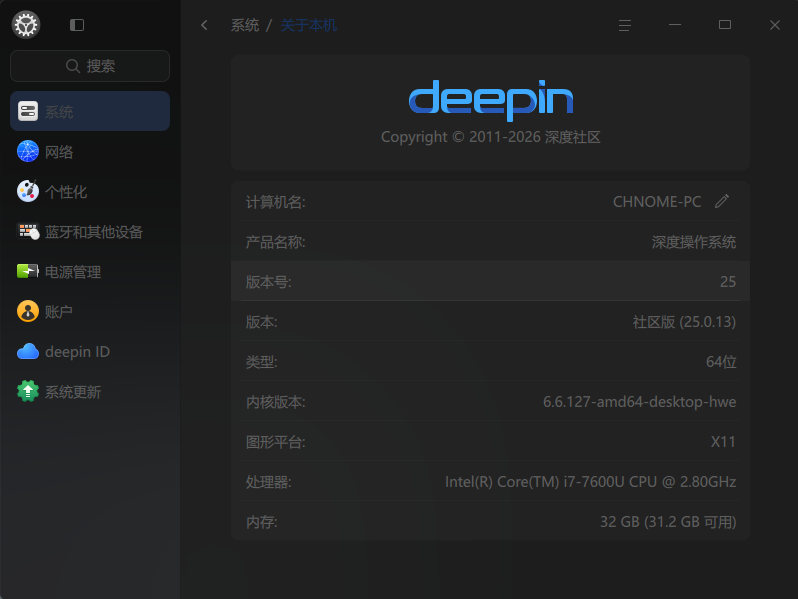
Task: Go back using the left arrow
Action: (x=204, y=25)
